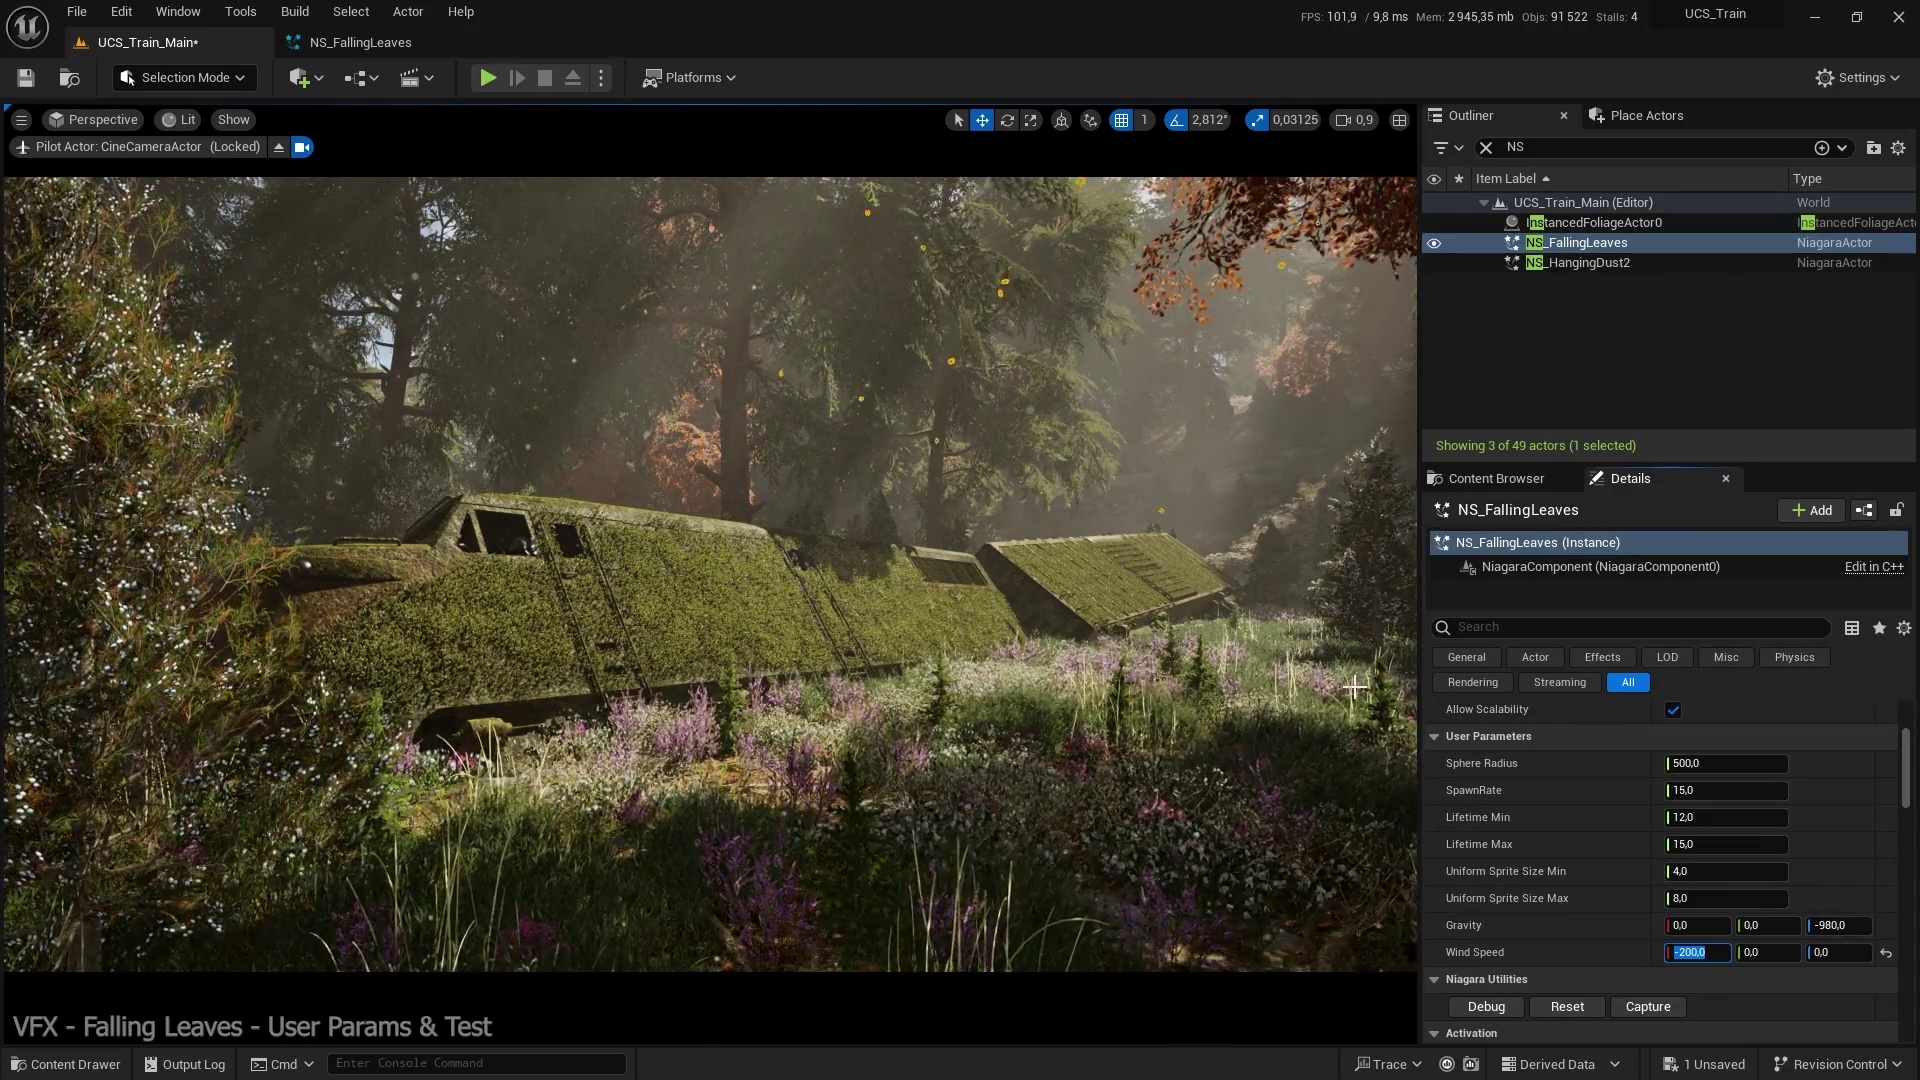Open the Selection Mode dropdown
The image size is (1920, 1080).
(x=184, y=78)
